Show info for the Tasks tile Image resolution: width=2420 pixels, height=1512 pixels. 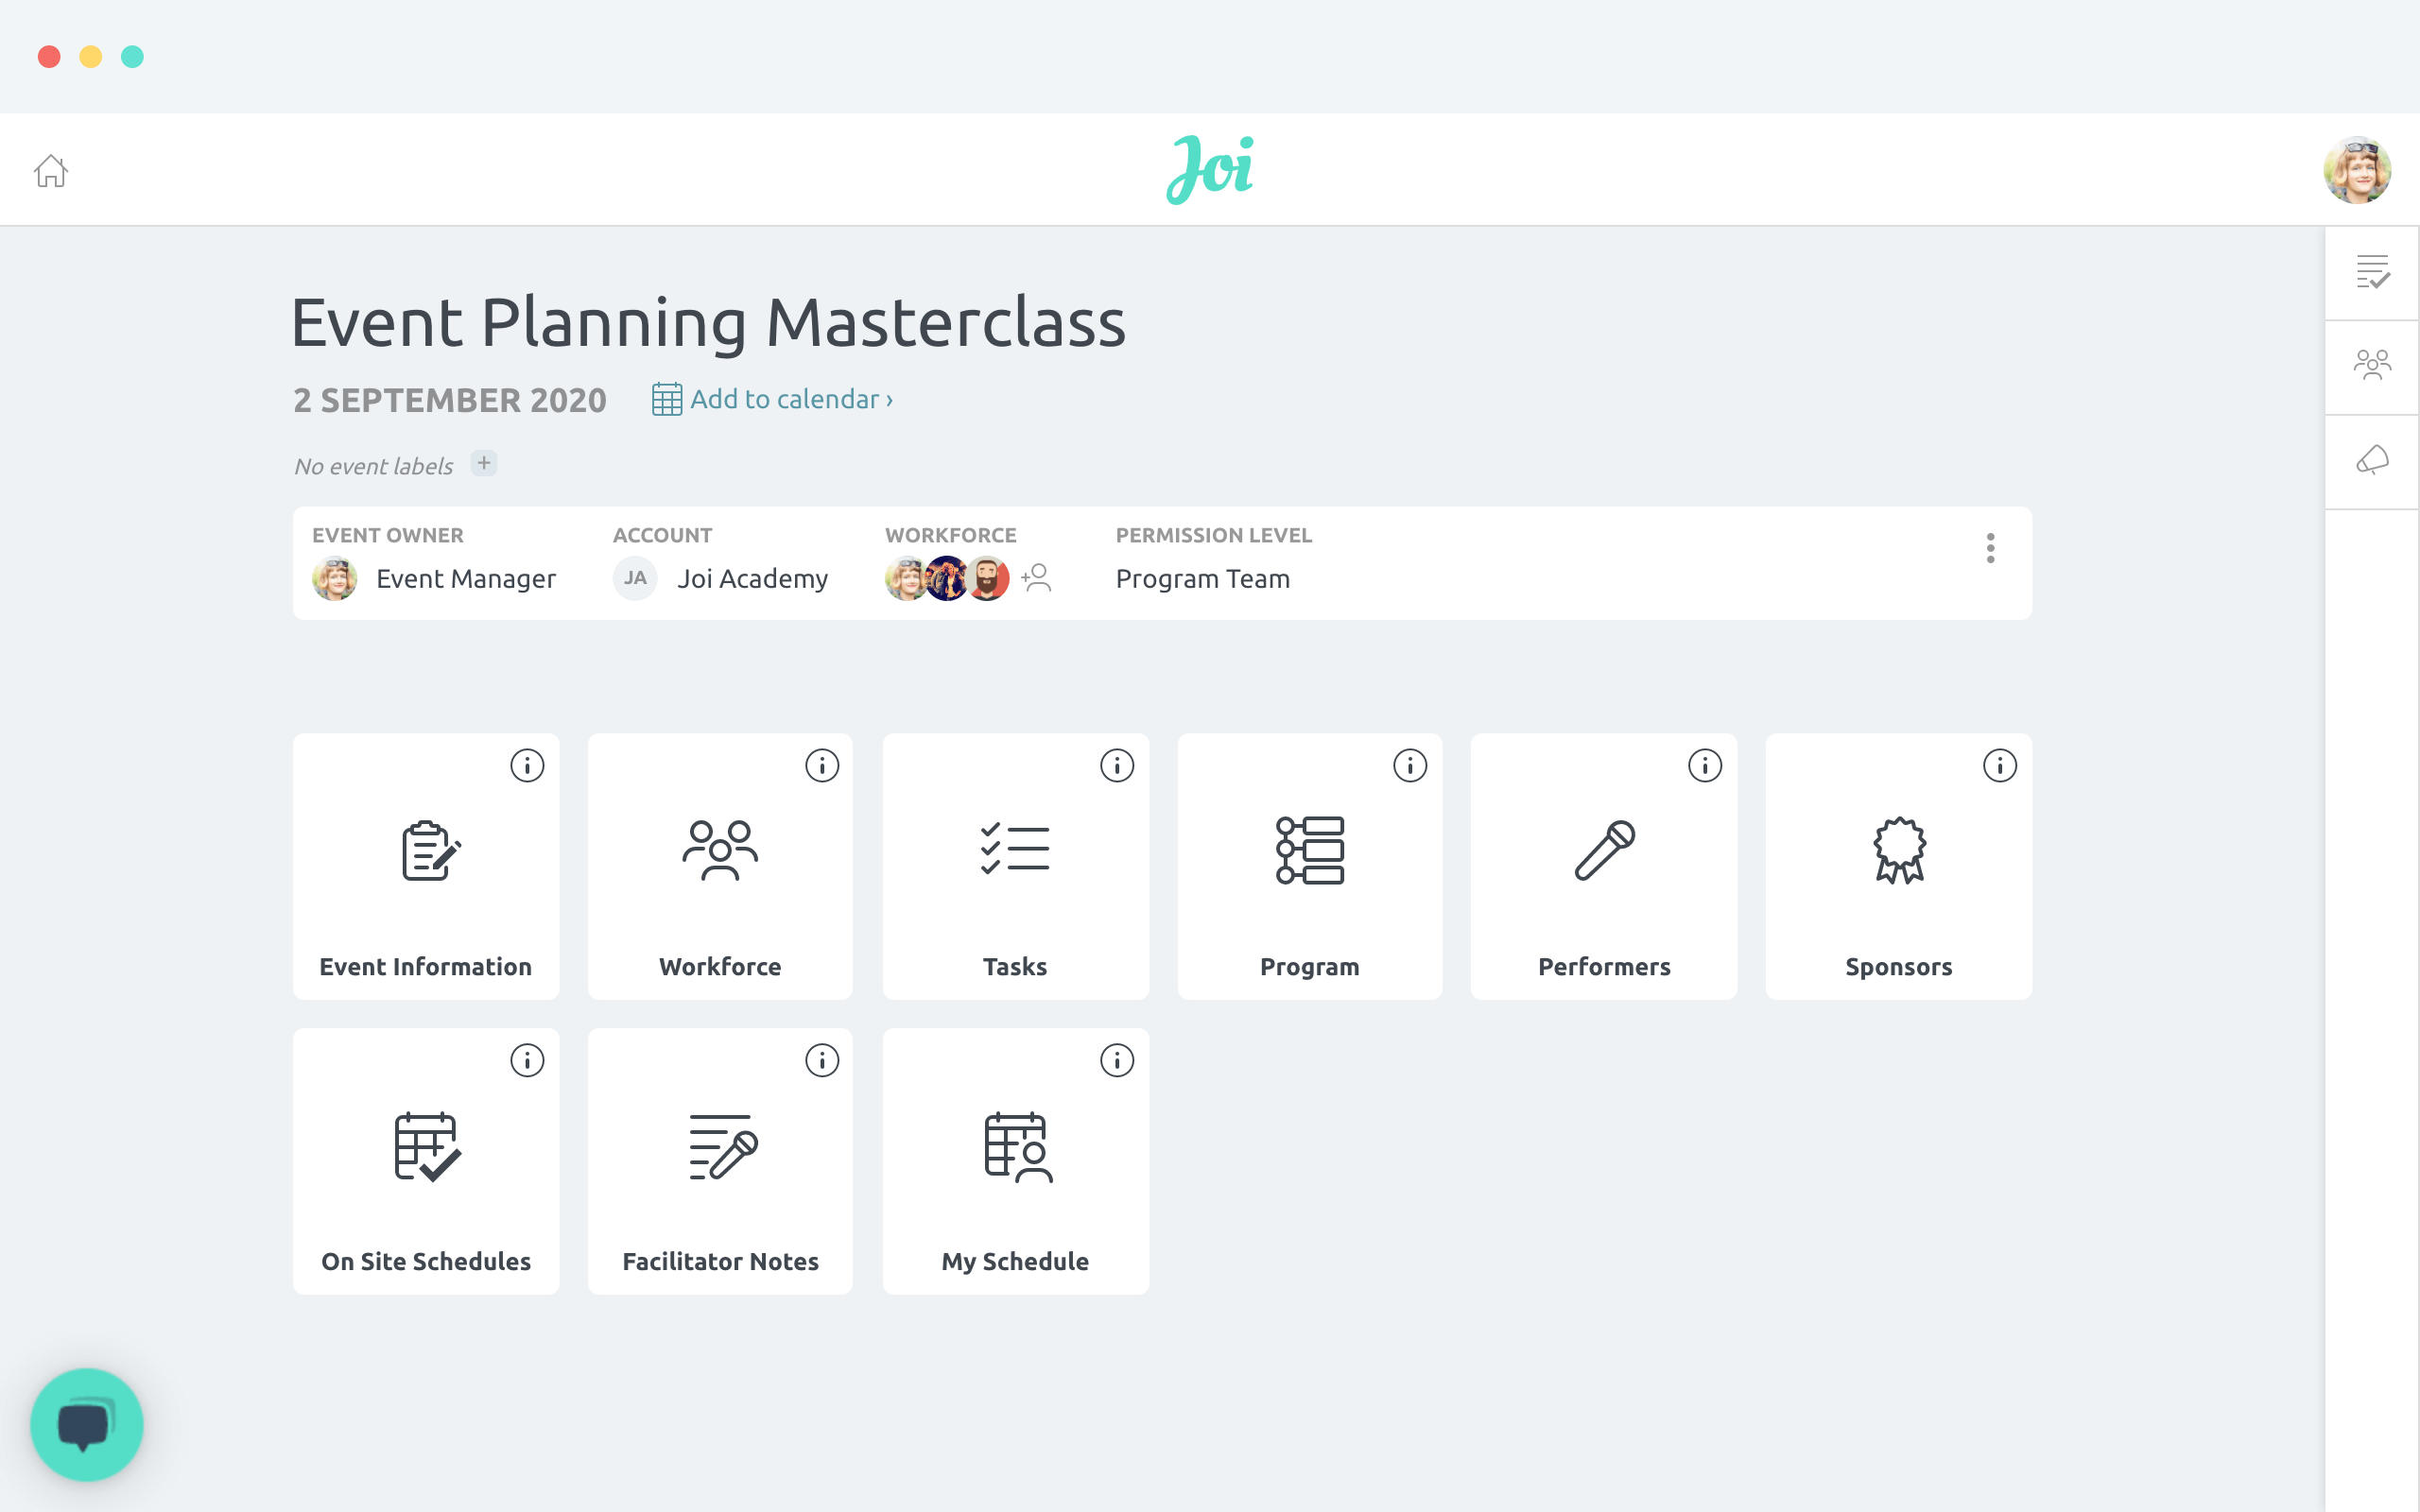[x=1116, y=766]
